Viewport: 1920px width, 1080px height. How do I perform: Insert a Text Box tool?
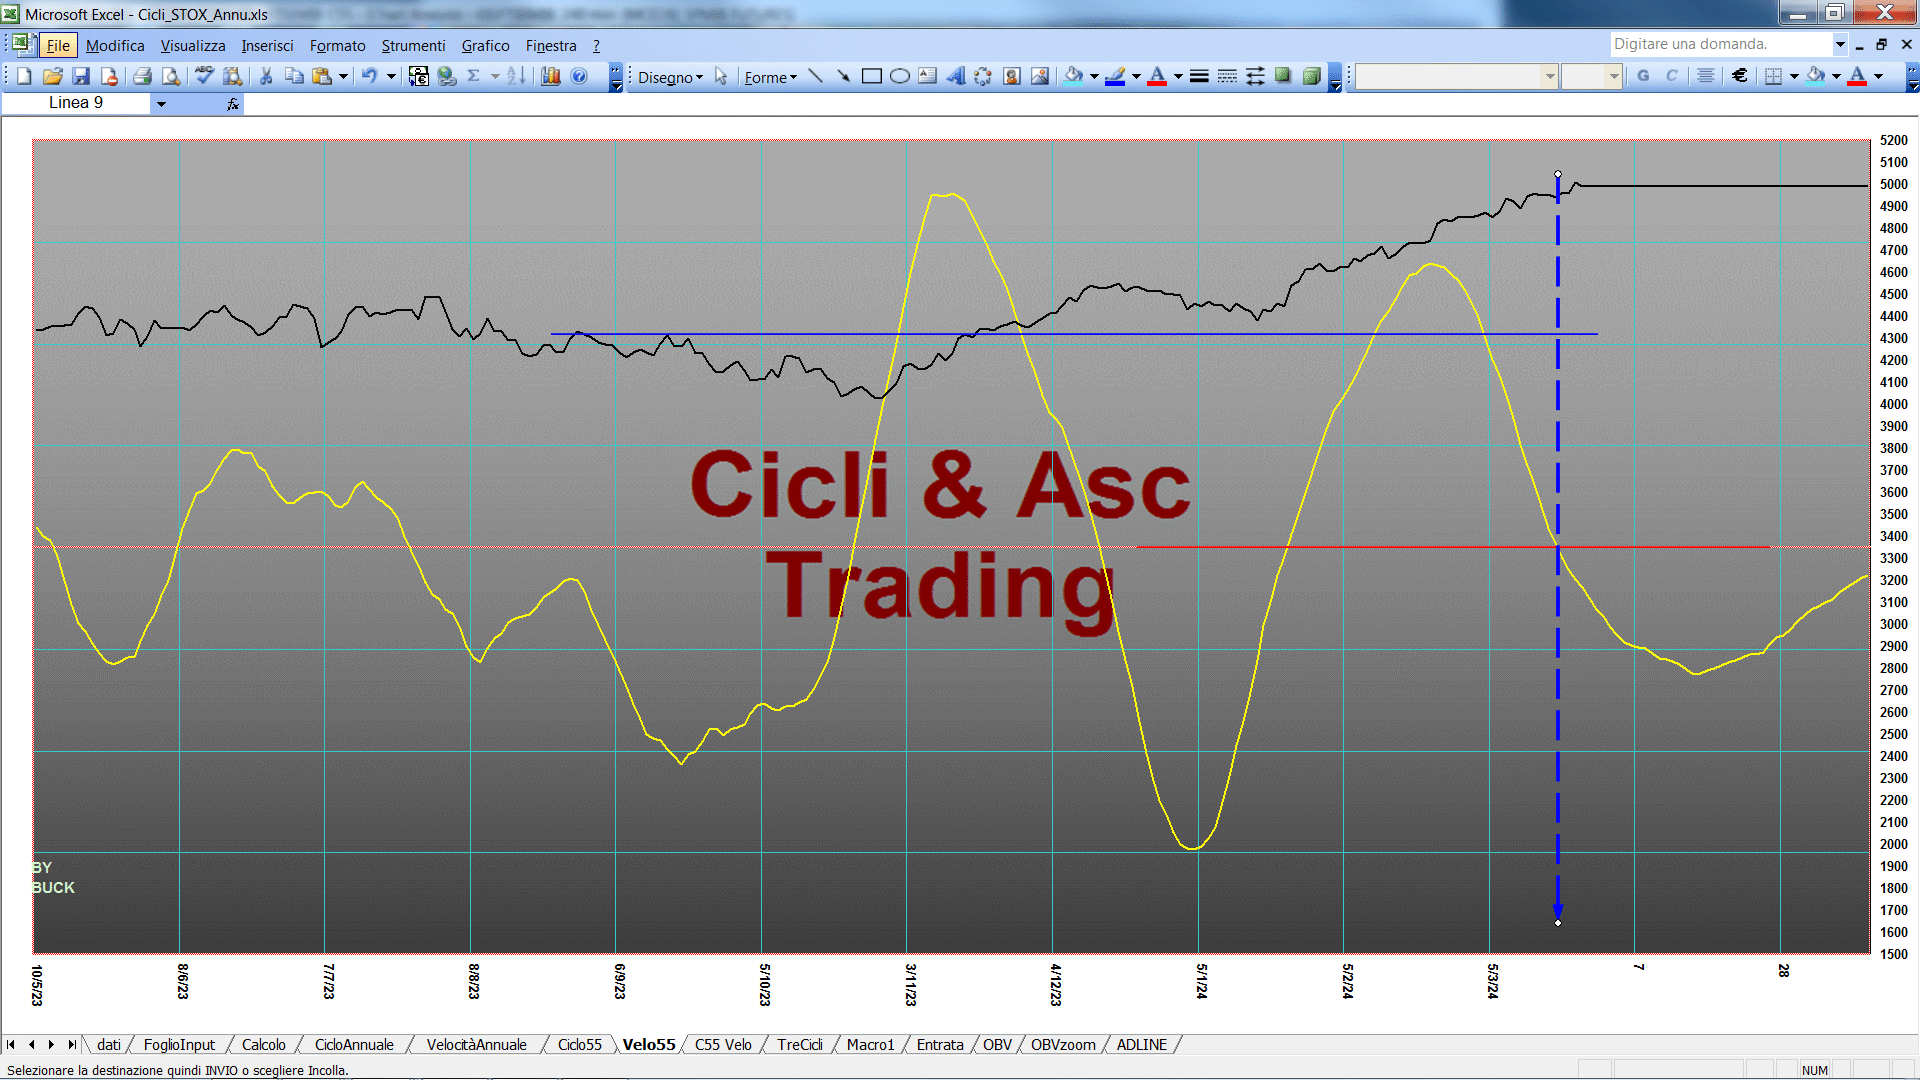pos(927,76)
